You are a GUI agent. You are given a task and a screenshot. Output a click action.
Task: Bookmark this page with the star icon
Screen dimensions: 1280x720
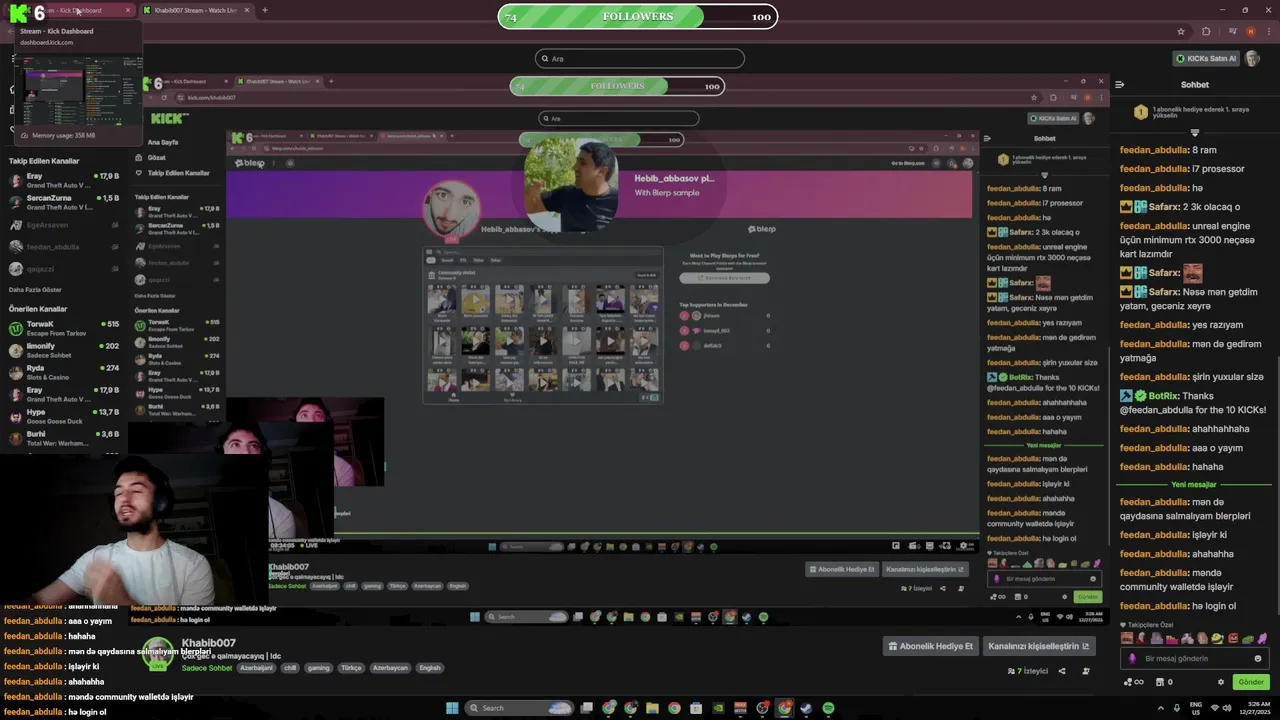coord(1181,31)
